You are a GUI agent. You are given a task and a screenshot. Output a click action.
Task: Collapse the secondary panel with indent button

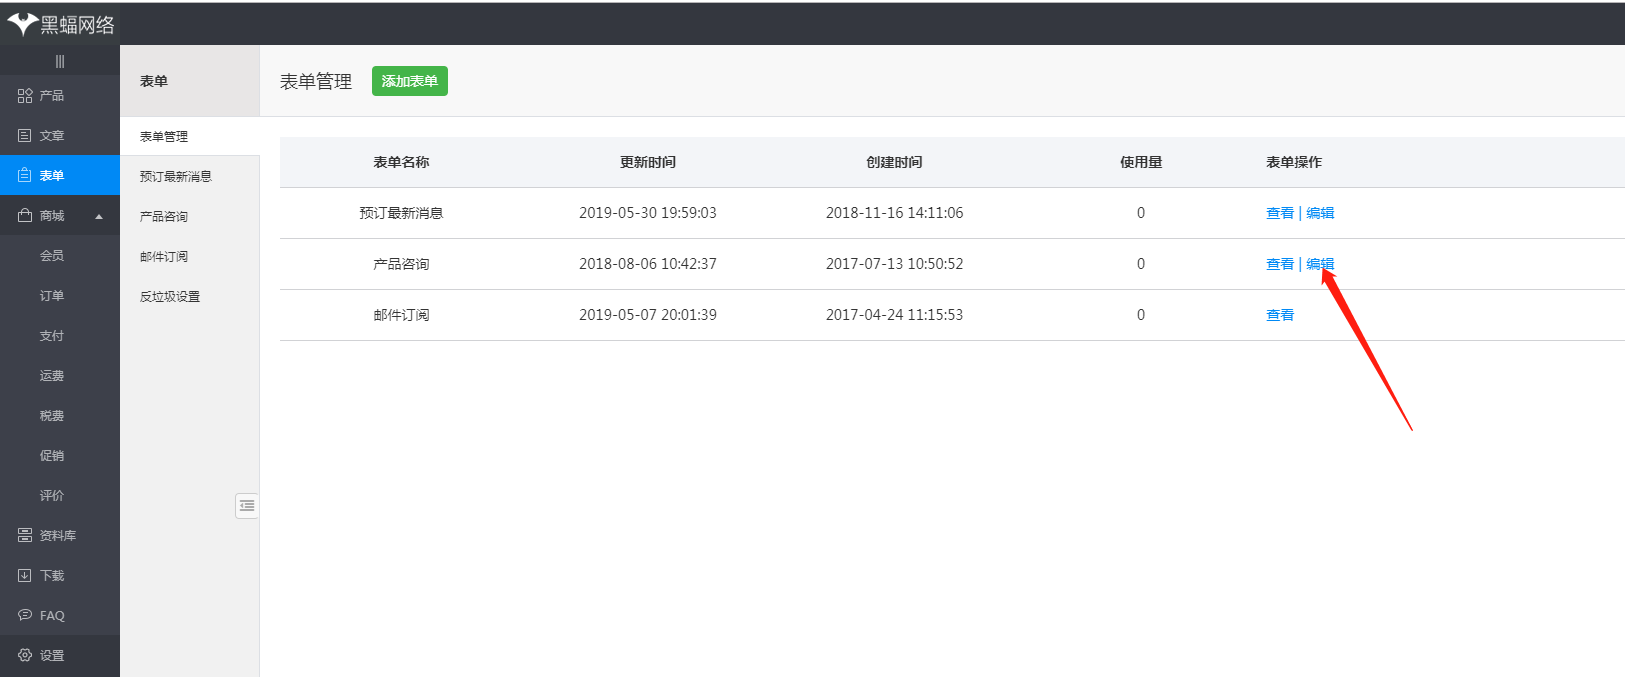(247, 506)
